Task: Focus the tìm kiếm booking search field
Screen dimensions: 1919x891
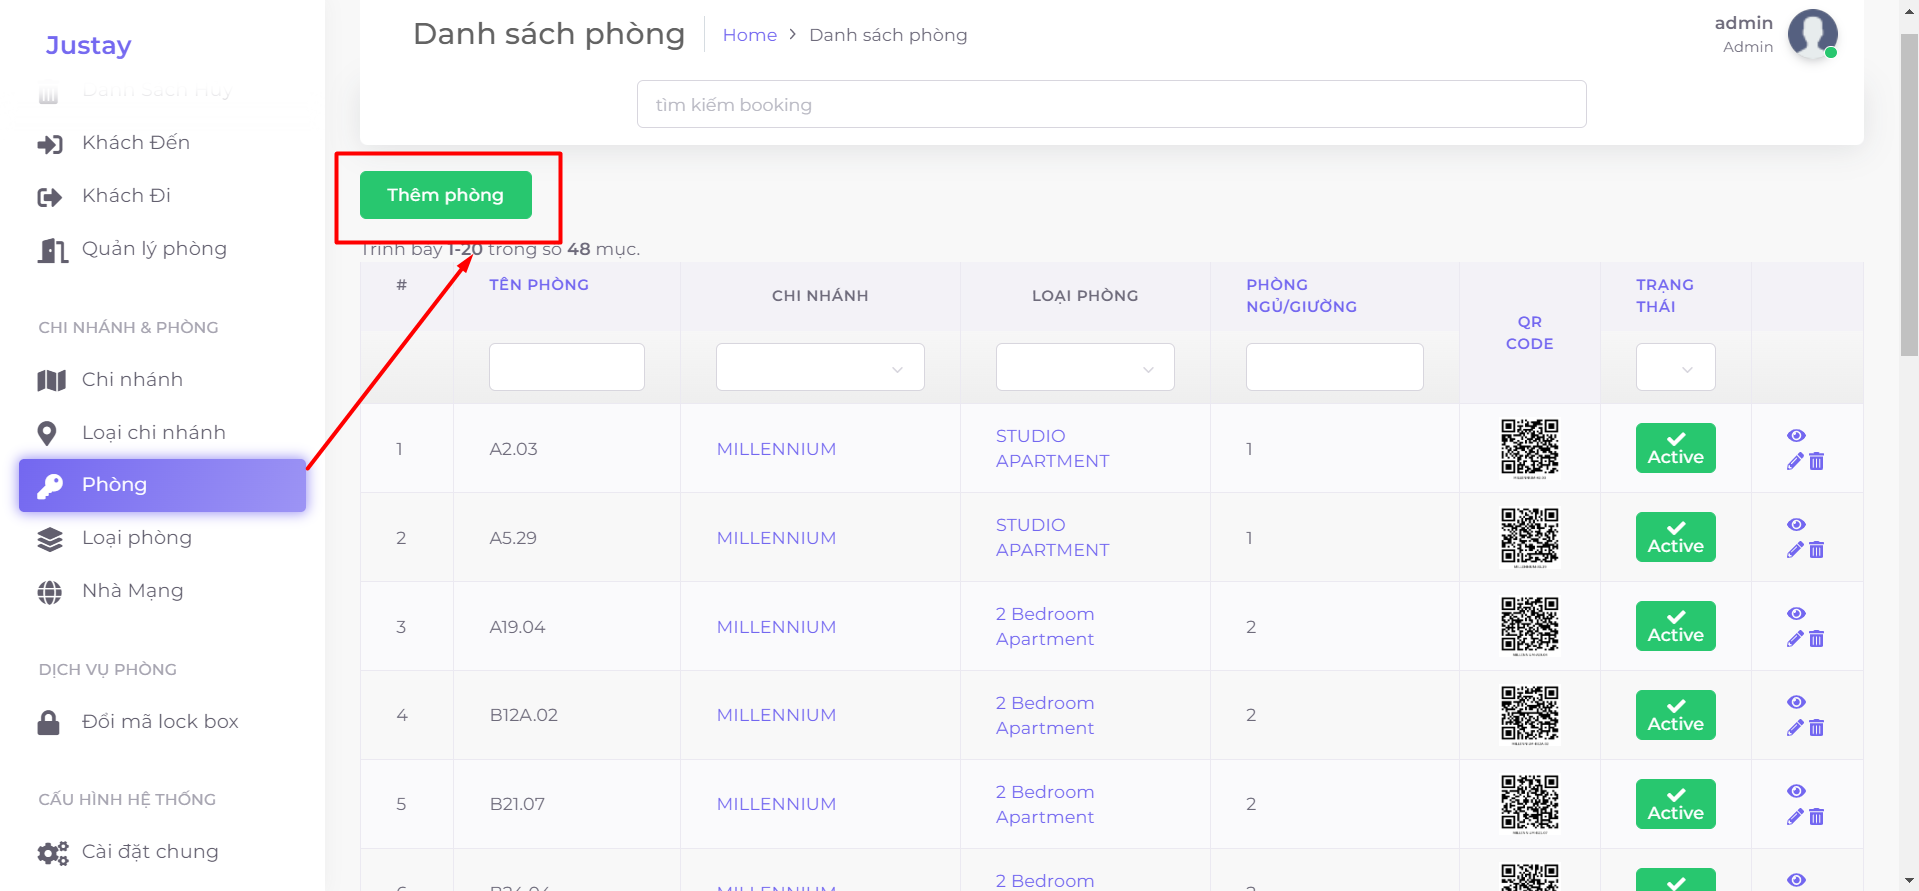Action: click(1111, 105)
